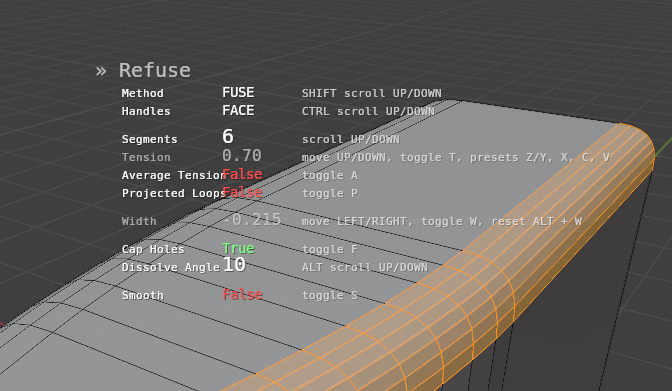
Task: Click the Width value -0.215
Action: pyautogui.click(x=252, y=220)
